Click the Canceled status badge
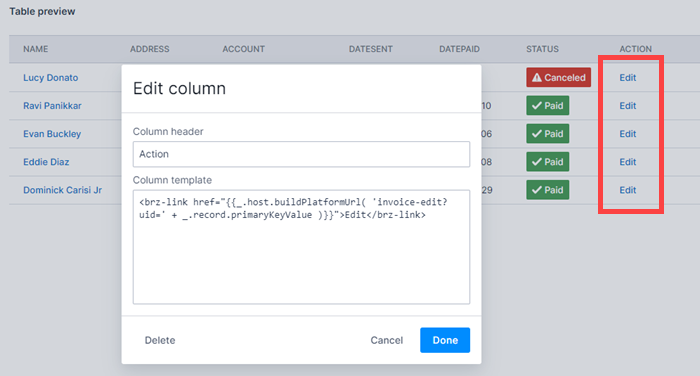Viewport: 700px width, 376px height. 558,77
